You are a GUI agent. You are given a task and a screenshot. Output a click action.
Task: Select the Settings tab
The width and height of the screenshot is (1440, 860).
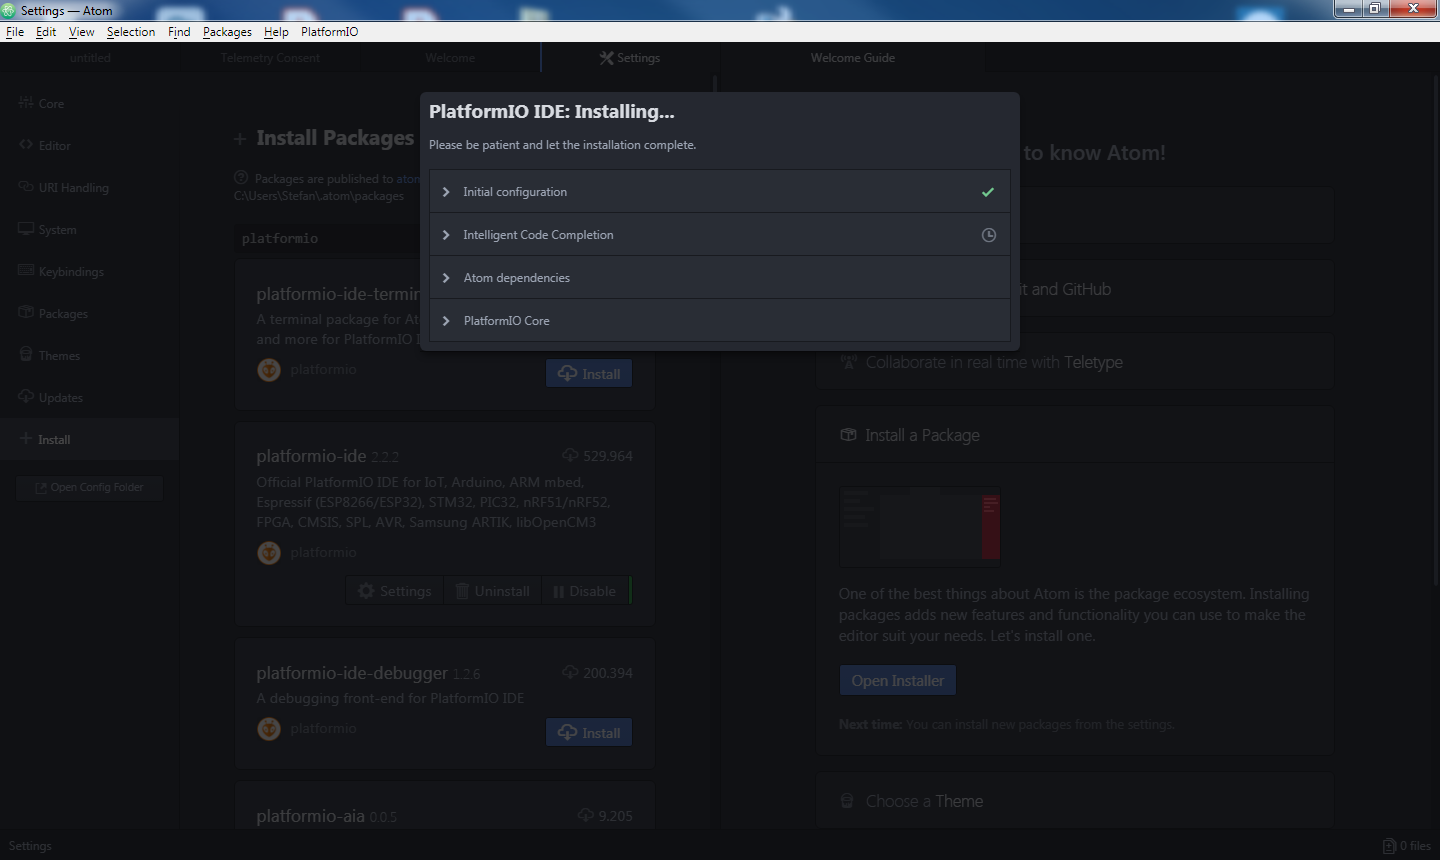point(630,58)
